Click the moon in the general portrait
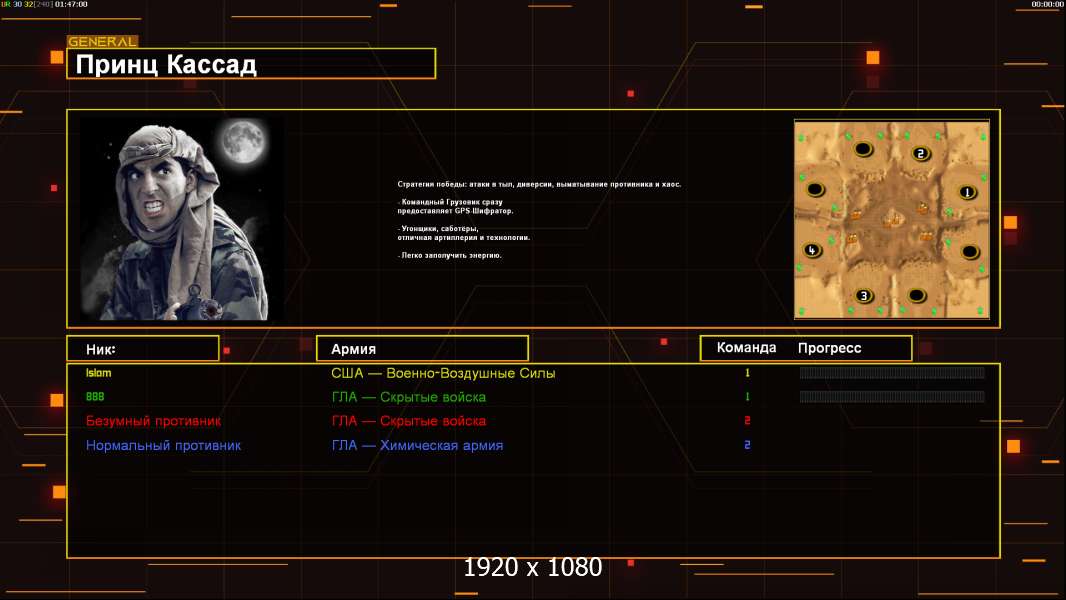1066x600 pixels. [x=241, y=142]
